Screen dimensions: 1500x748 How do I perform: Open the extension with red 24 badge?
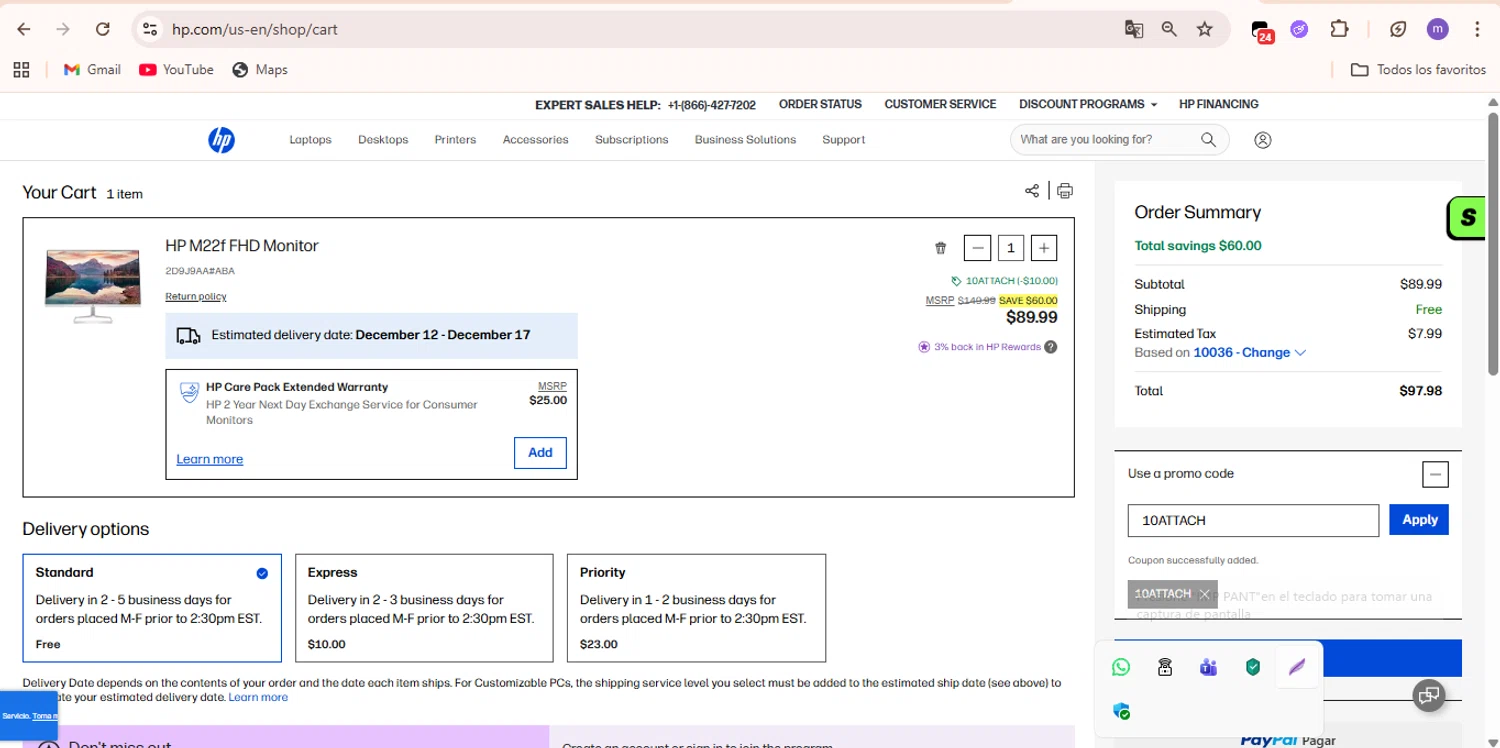[x=1262, y=31]
